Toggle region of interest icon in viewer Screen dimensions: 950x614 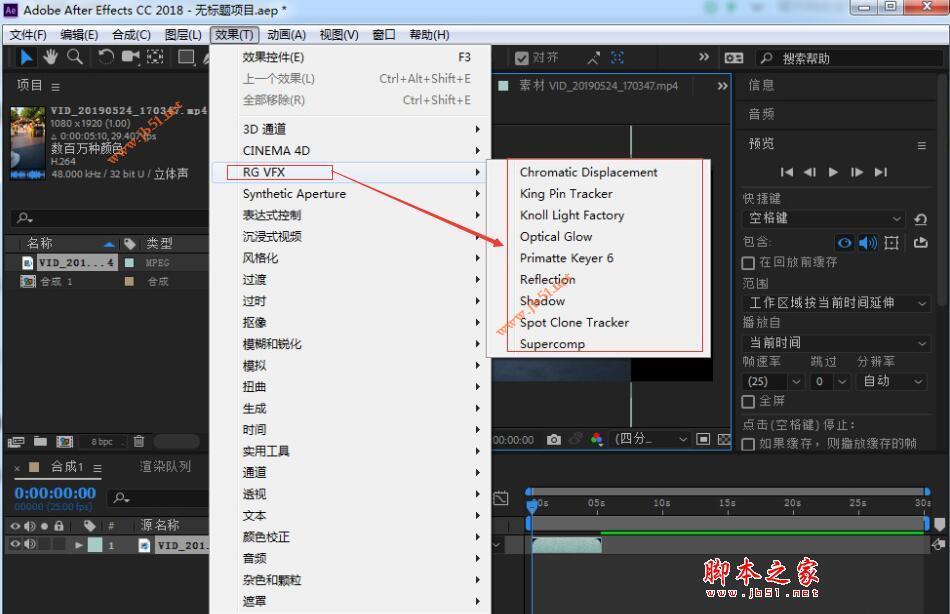click(x=703, y=439)
